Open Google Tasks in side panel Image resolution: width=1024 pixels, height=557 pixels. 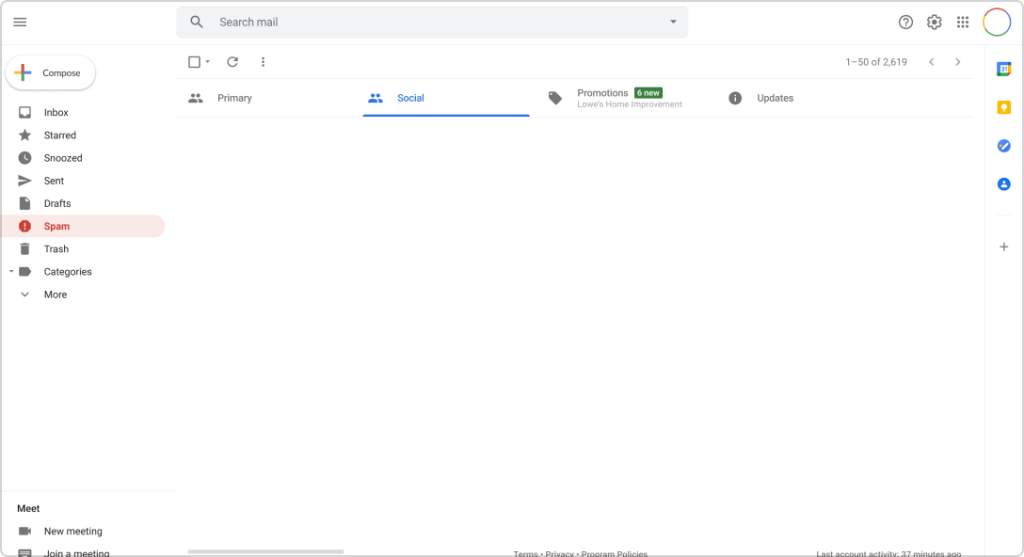1004,146
